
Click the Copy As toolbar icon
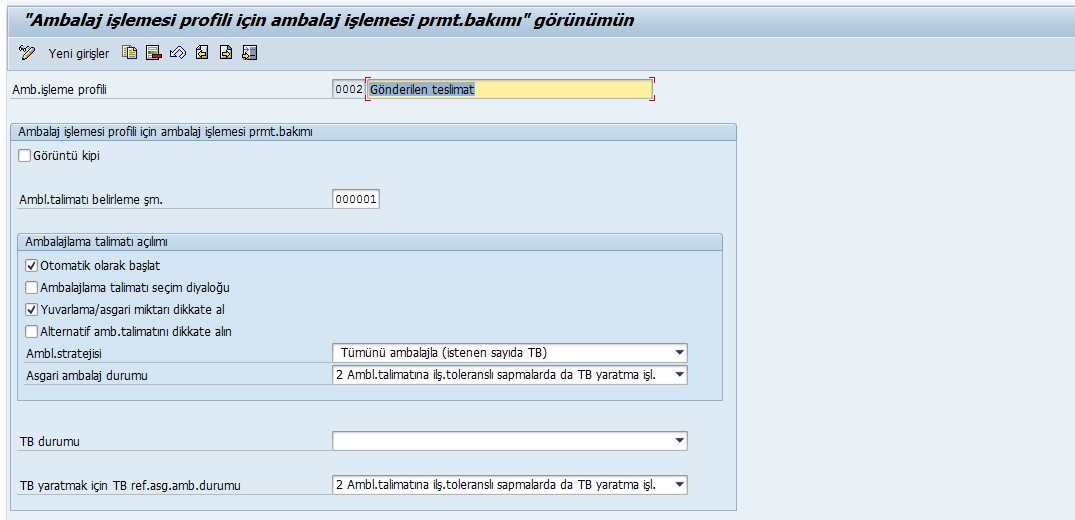tap(130, 53)
